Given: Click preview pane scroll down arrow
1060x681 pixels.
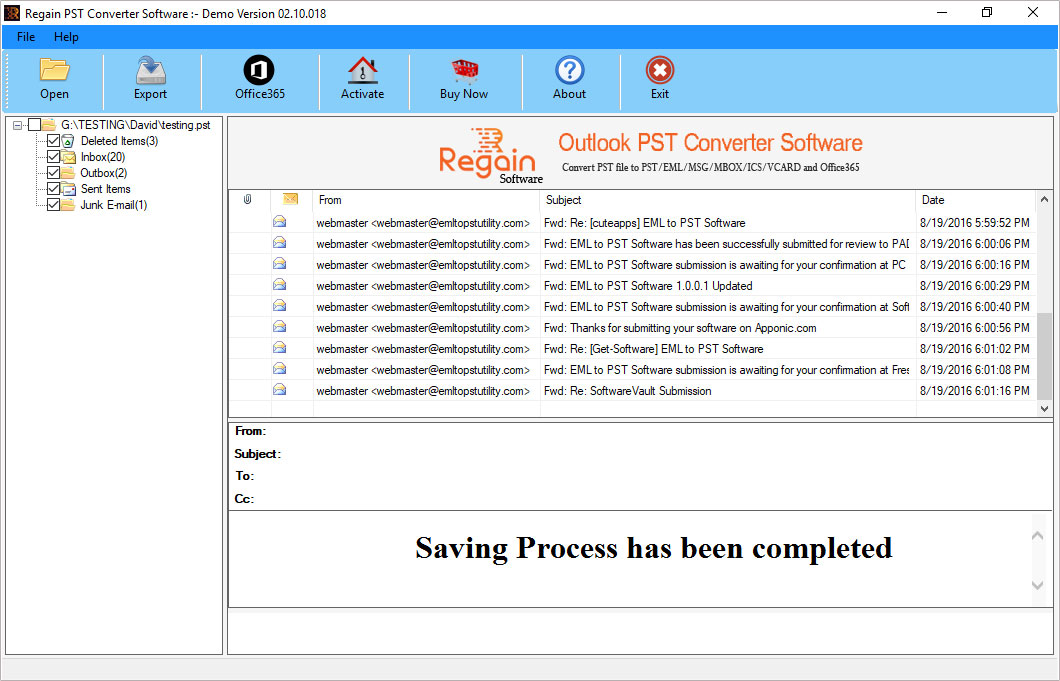Looking at the screenshot, I should pos(1038,585).
